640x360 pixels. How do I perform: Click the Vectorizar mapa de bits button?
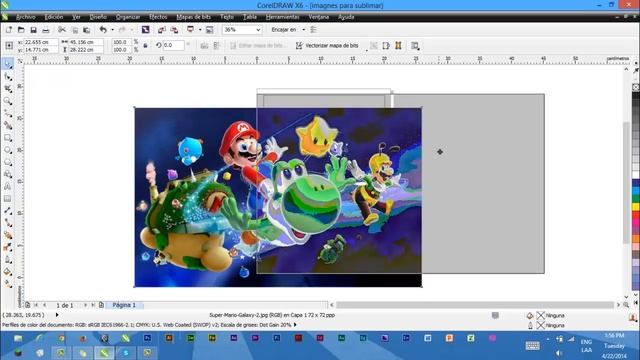point(327,46)
